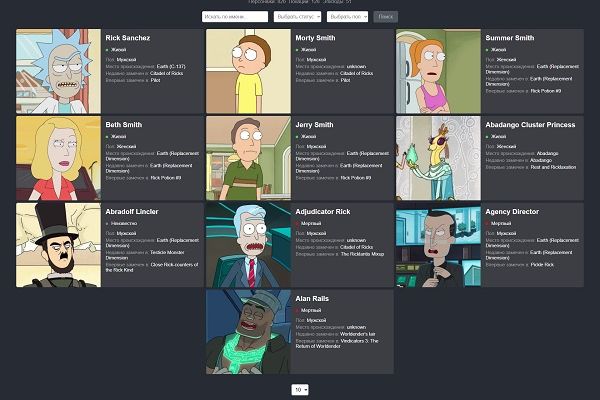Click the Rick Sanchez name heading
The width and height of the screenshot is (600, 400).
pyautogui.click(x=128, y=38)
